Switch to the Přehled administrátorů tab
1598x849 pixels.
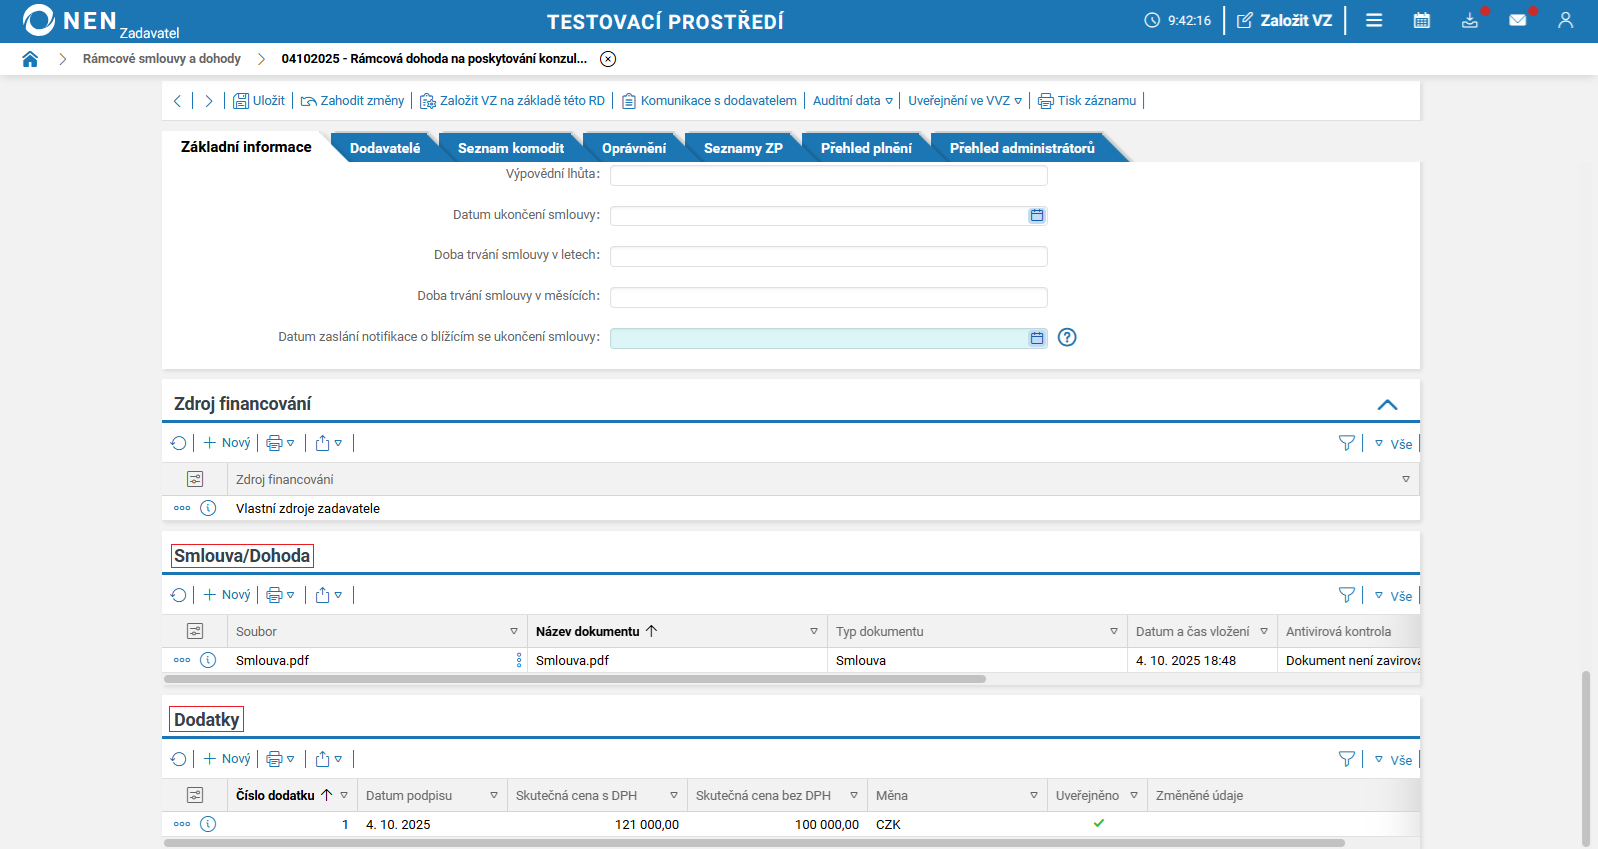pyautogui.click(x=1022, y=148)
